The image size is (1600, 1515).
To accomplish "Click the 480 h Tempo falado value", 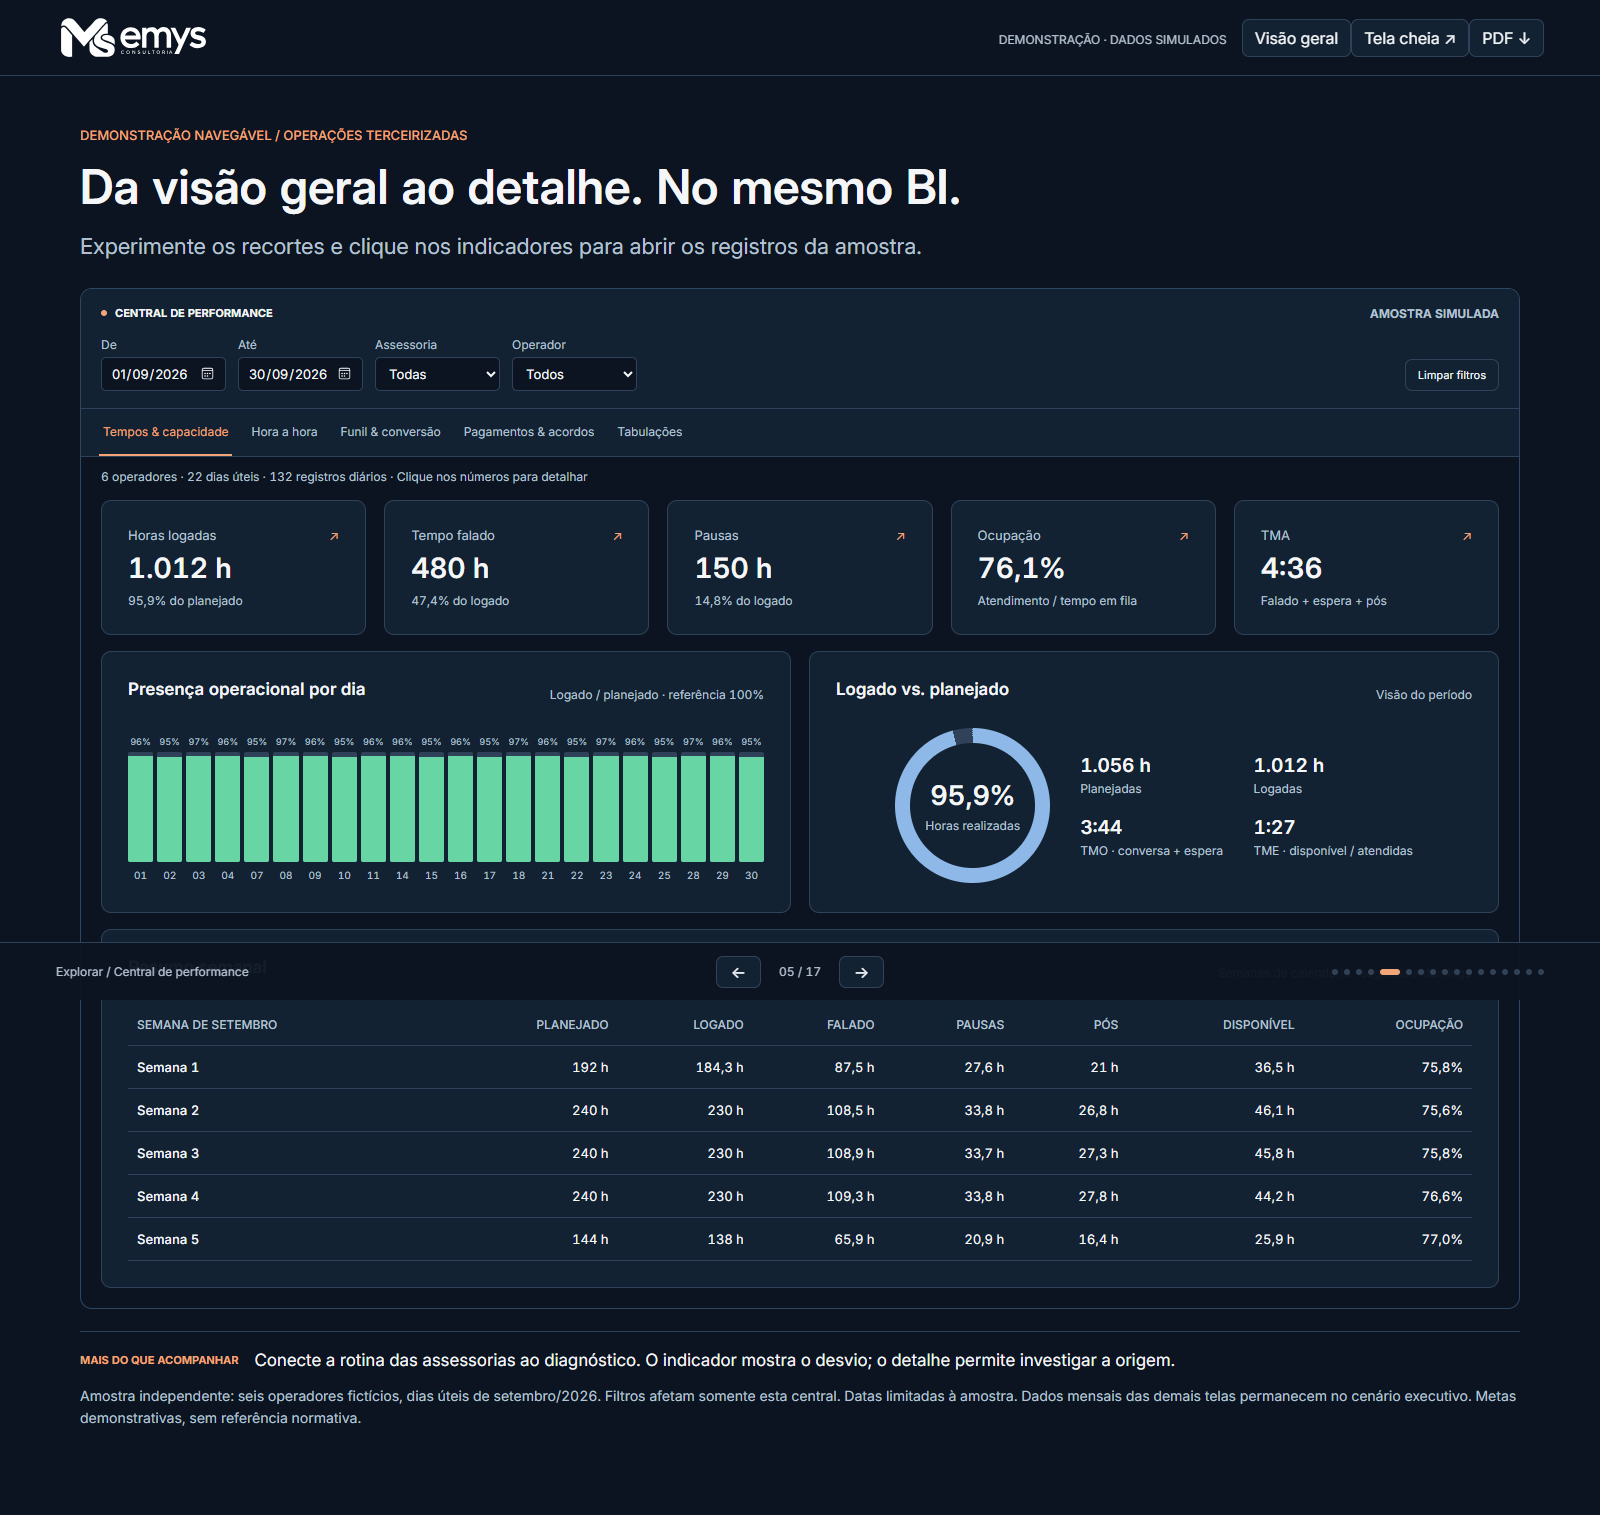I will pyautogui.click(x=450, y=568).
